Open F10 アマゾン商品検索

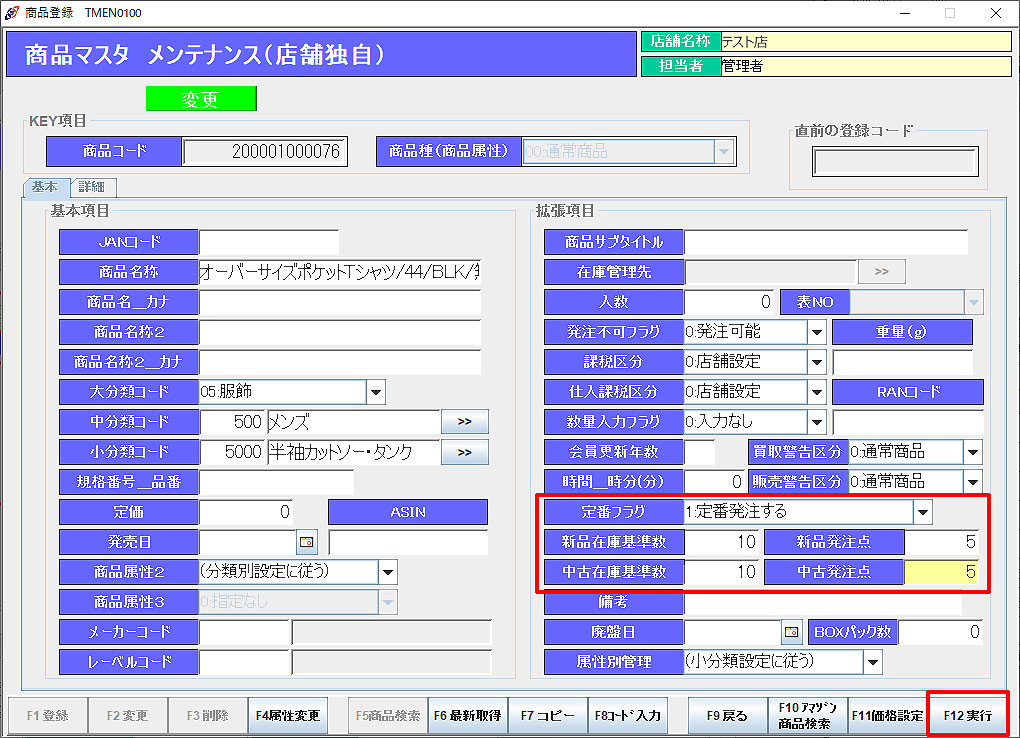(807, 715)
